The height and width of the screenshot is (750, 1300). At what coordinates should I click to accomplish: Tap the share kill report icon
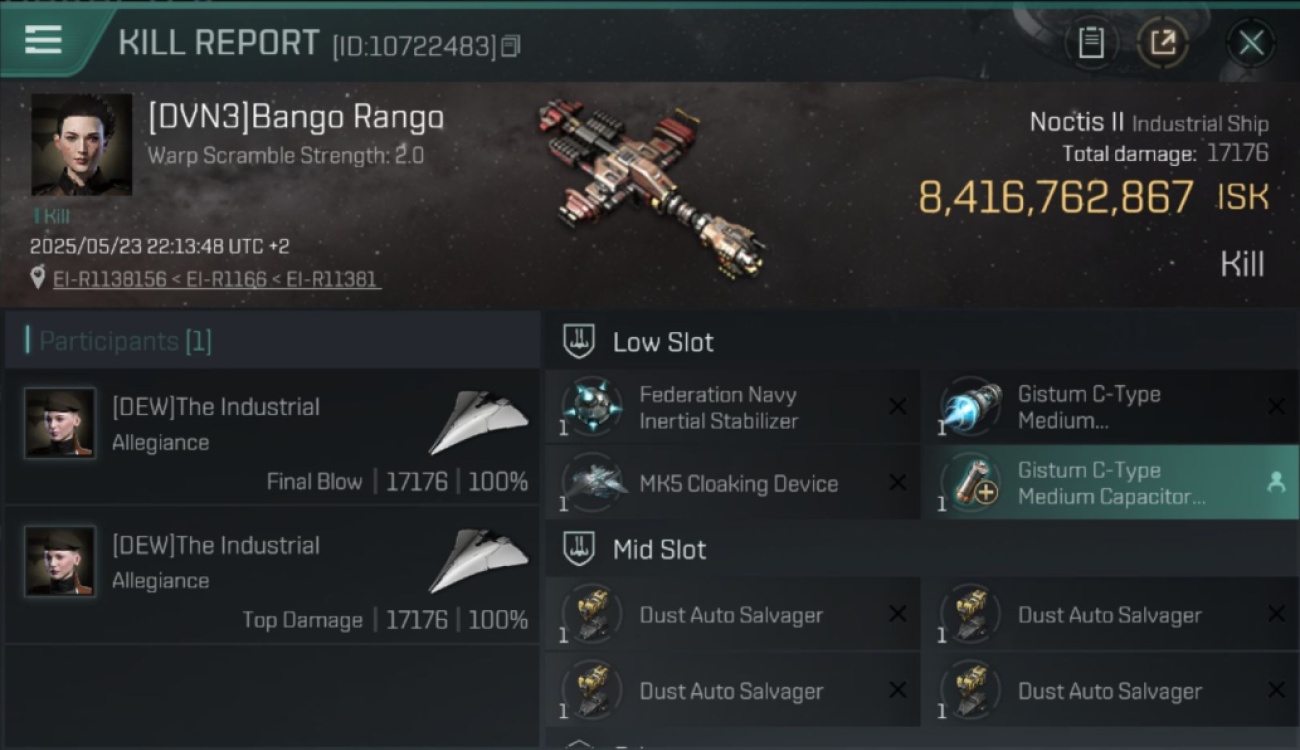coord(1163,42)
